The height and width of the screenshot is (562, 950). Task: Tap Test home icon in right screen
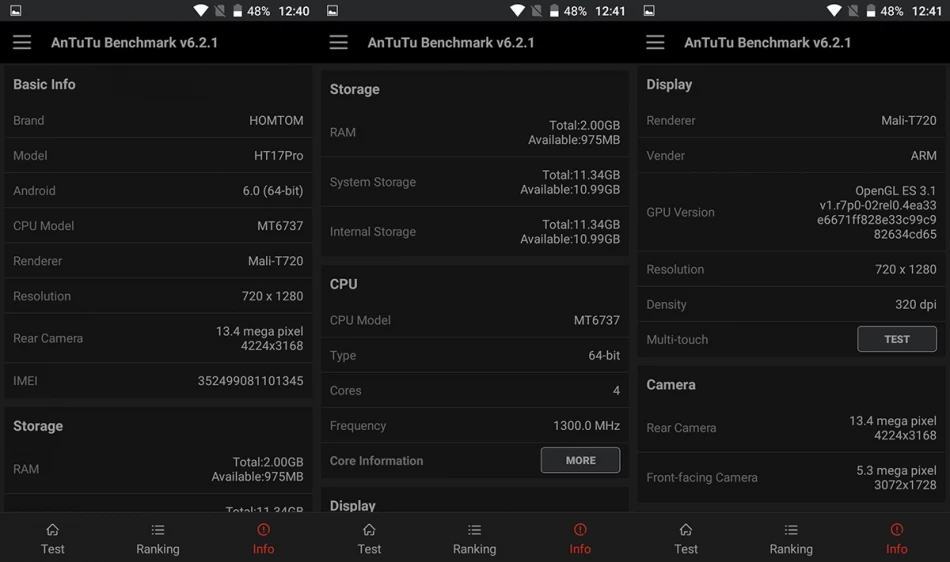[686, 530]
